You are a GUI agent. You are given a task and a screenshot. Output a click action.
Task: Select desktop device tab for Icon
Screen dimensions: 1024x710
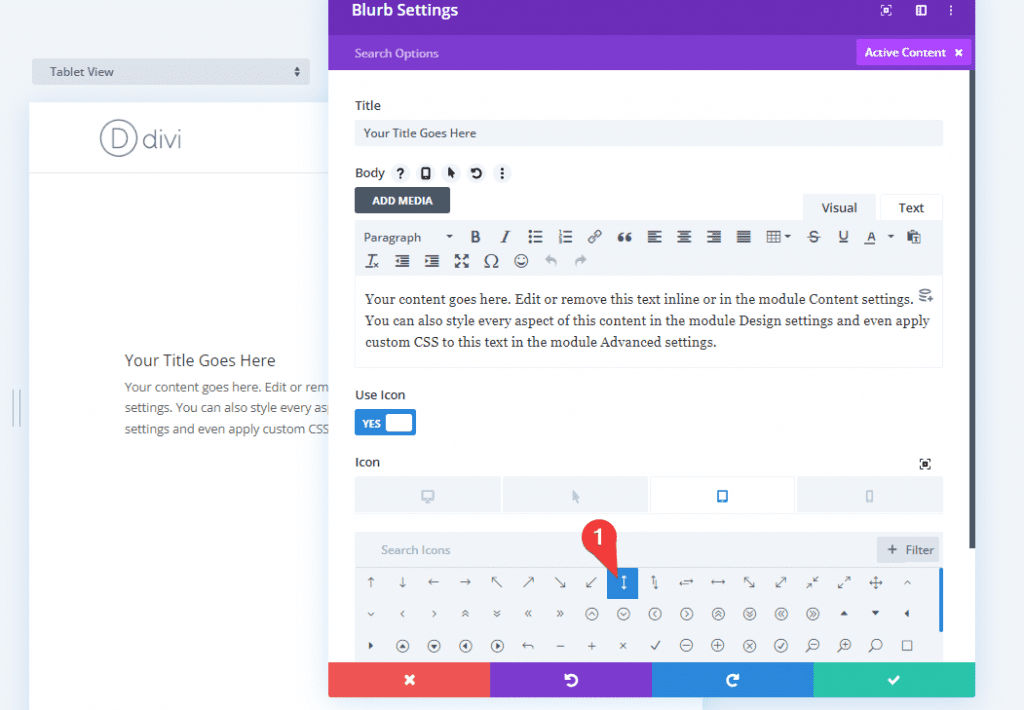point(428,496)
